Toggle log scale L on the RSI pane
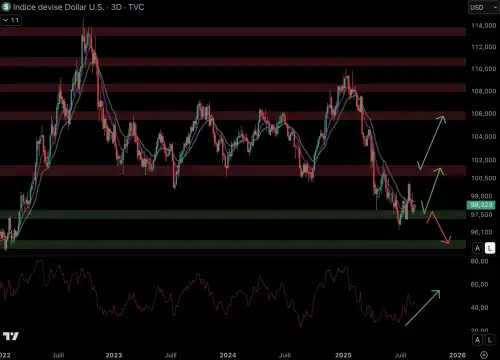 [490, 340]
